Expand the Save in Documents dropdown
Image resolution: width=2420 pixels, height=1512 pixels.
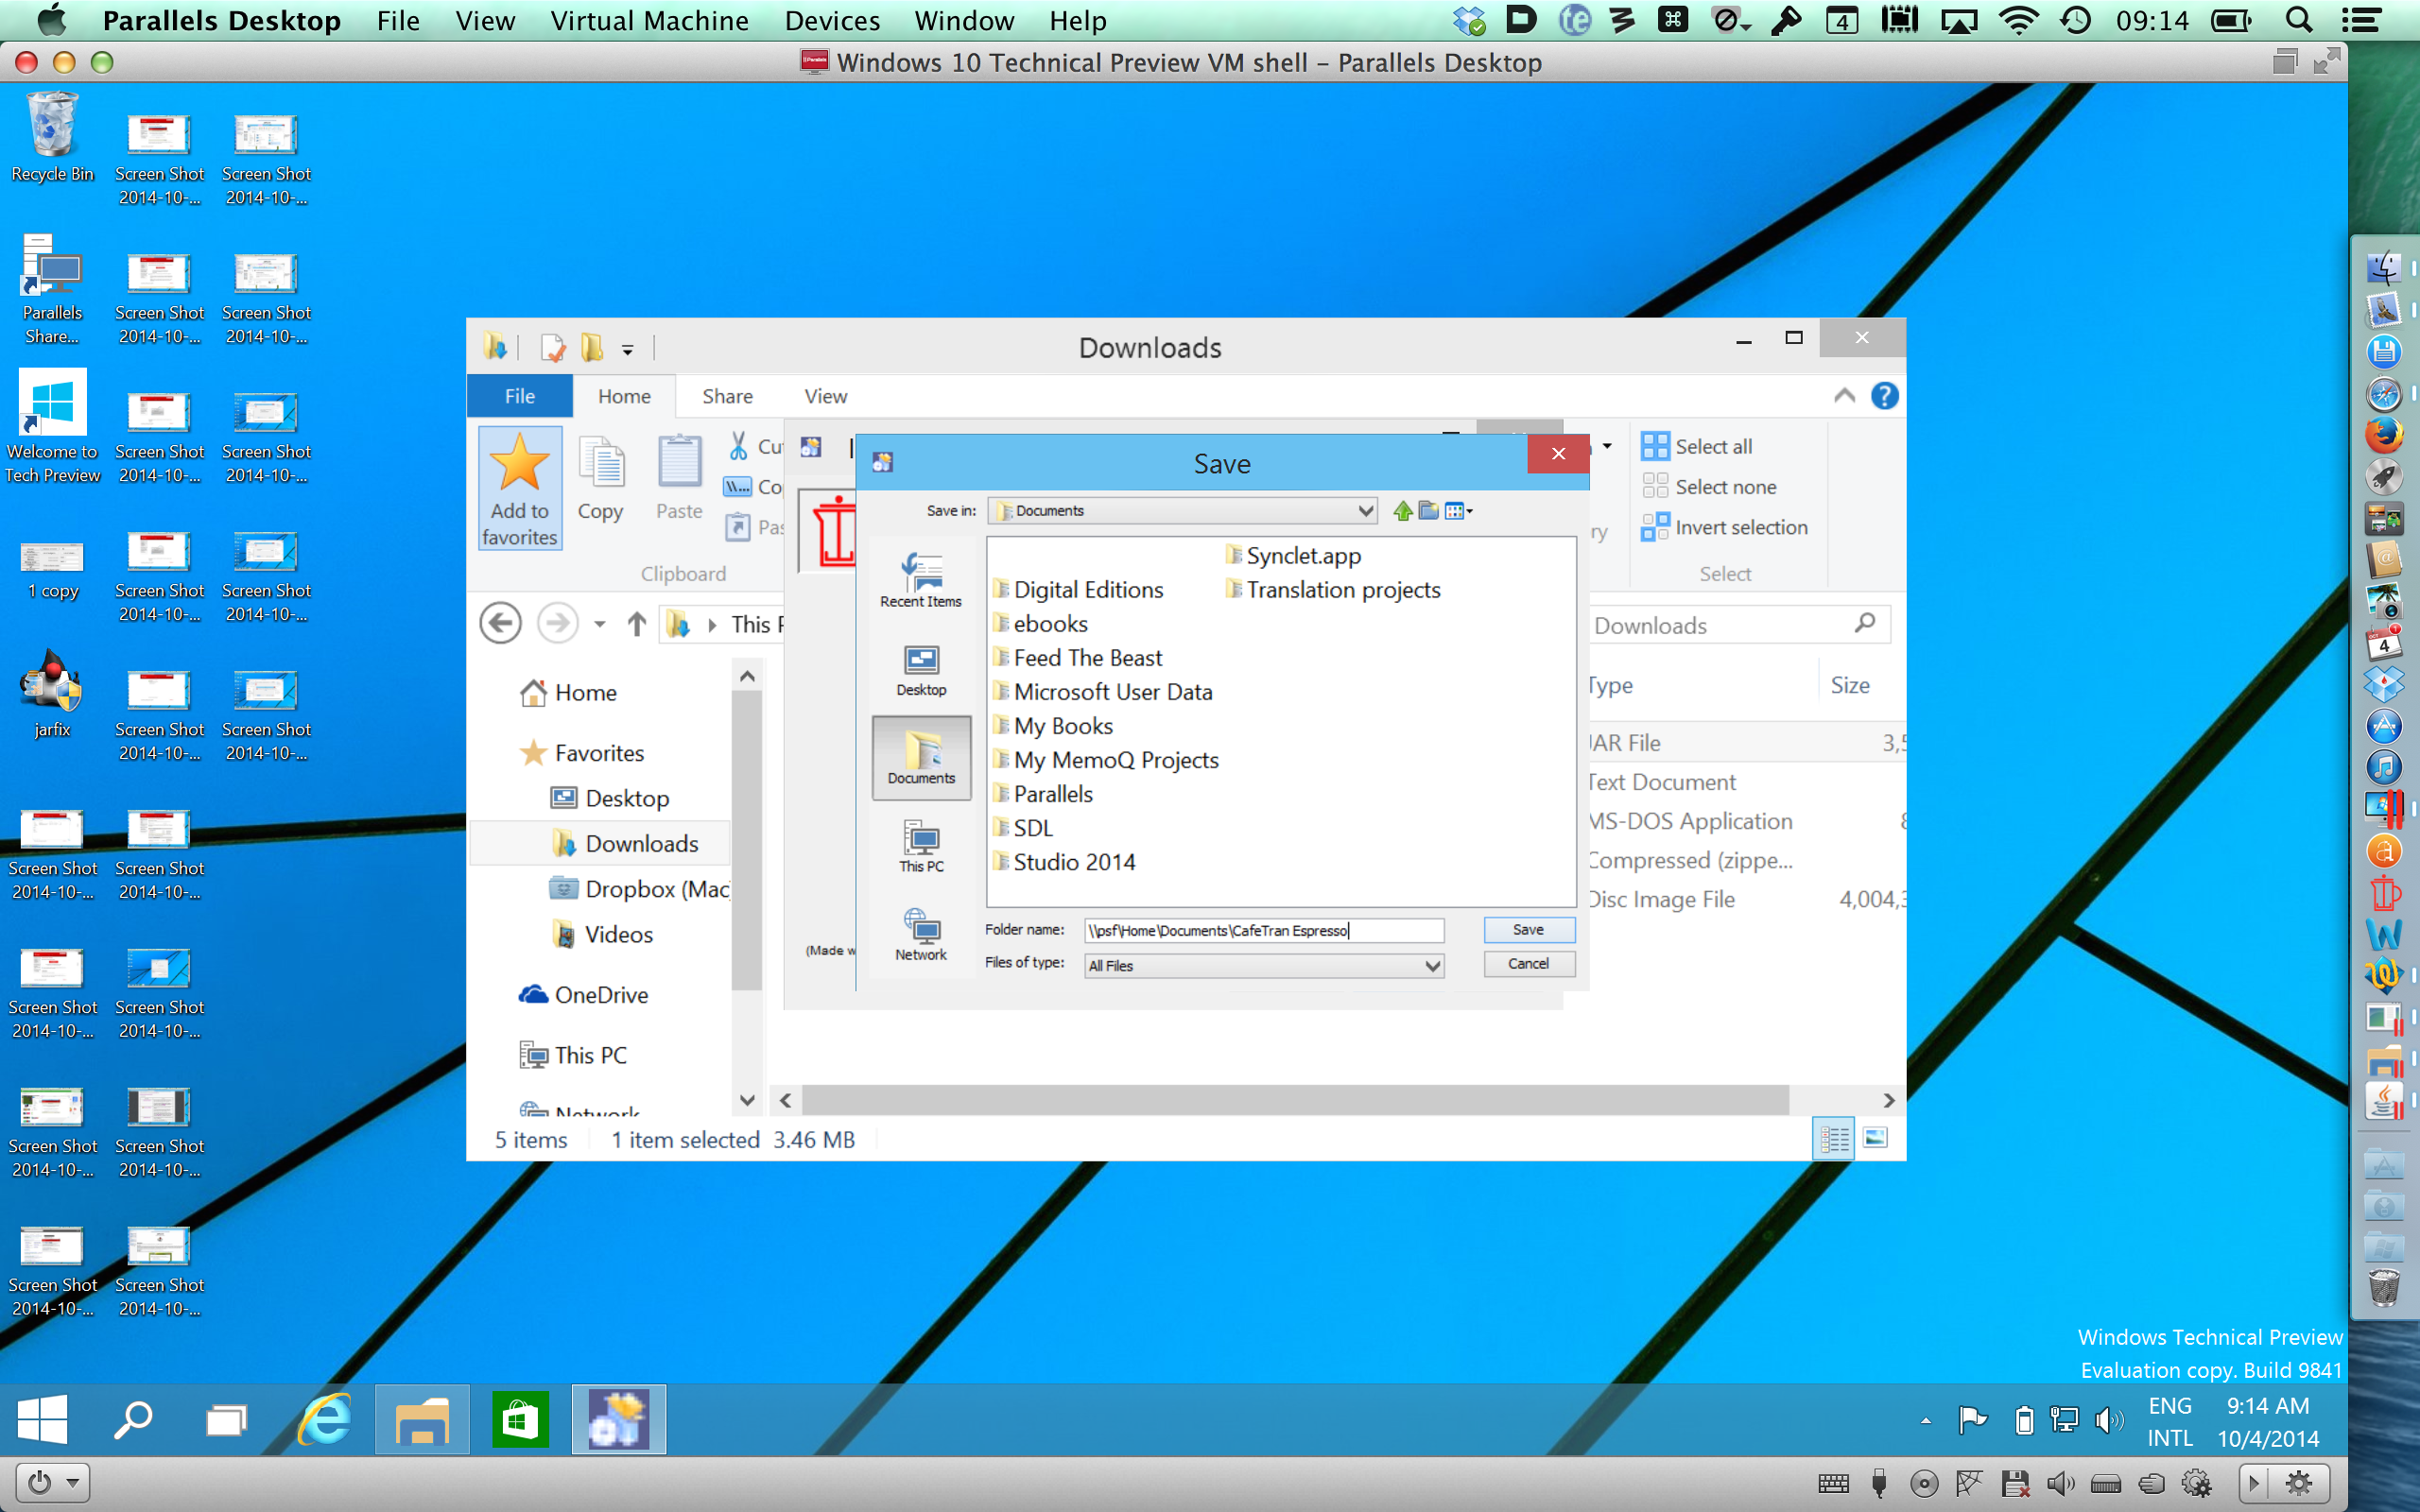pyautogui.click(x=1365, y=511)
